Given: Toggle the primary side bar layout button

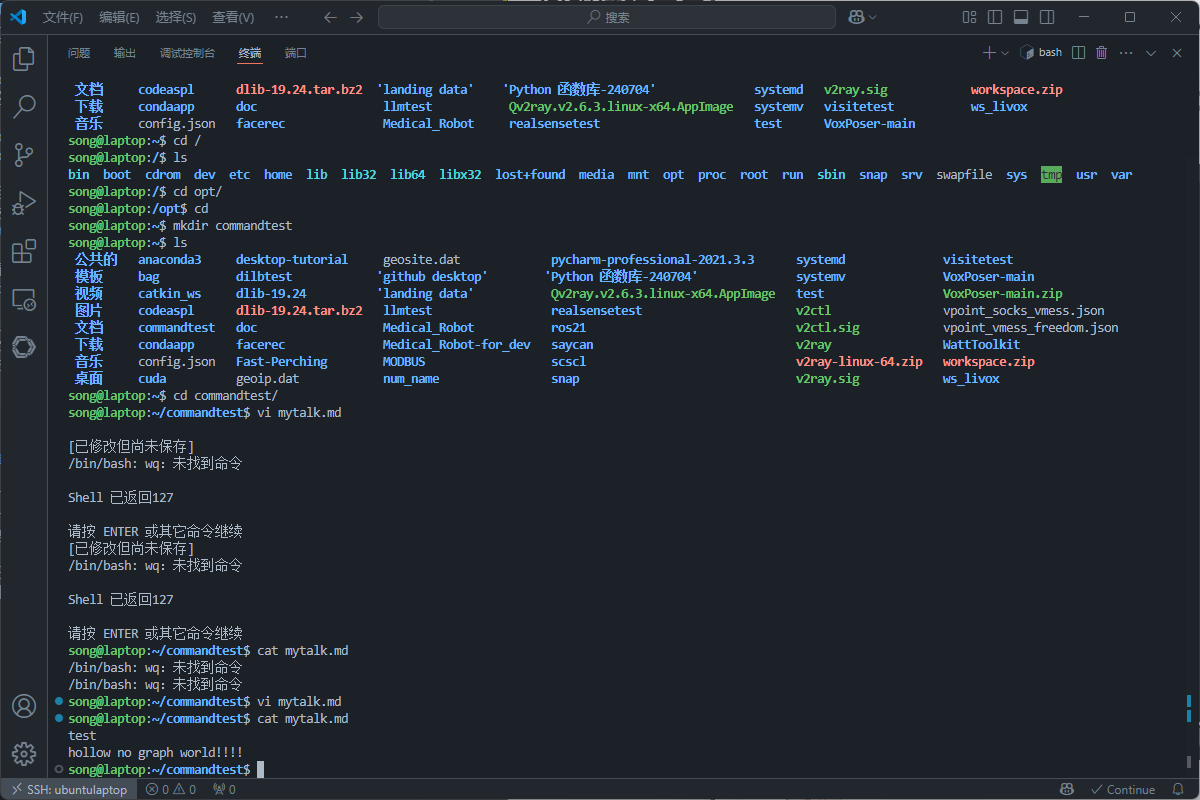Looking at the screenshot, I should click(x=994, y=17).
